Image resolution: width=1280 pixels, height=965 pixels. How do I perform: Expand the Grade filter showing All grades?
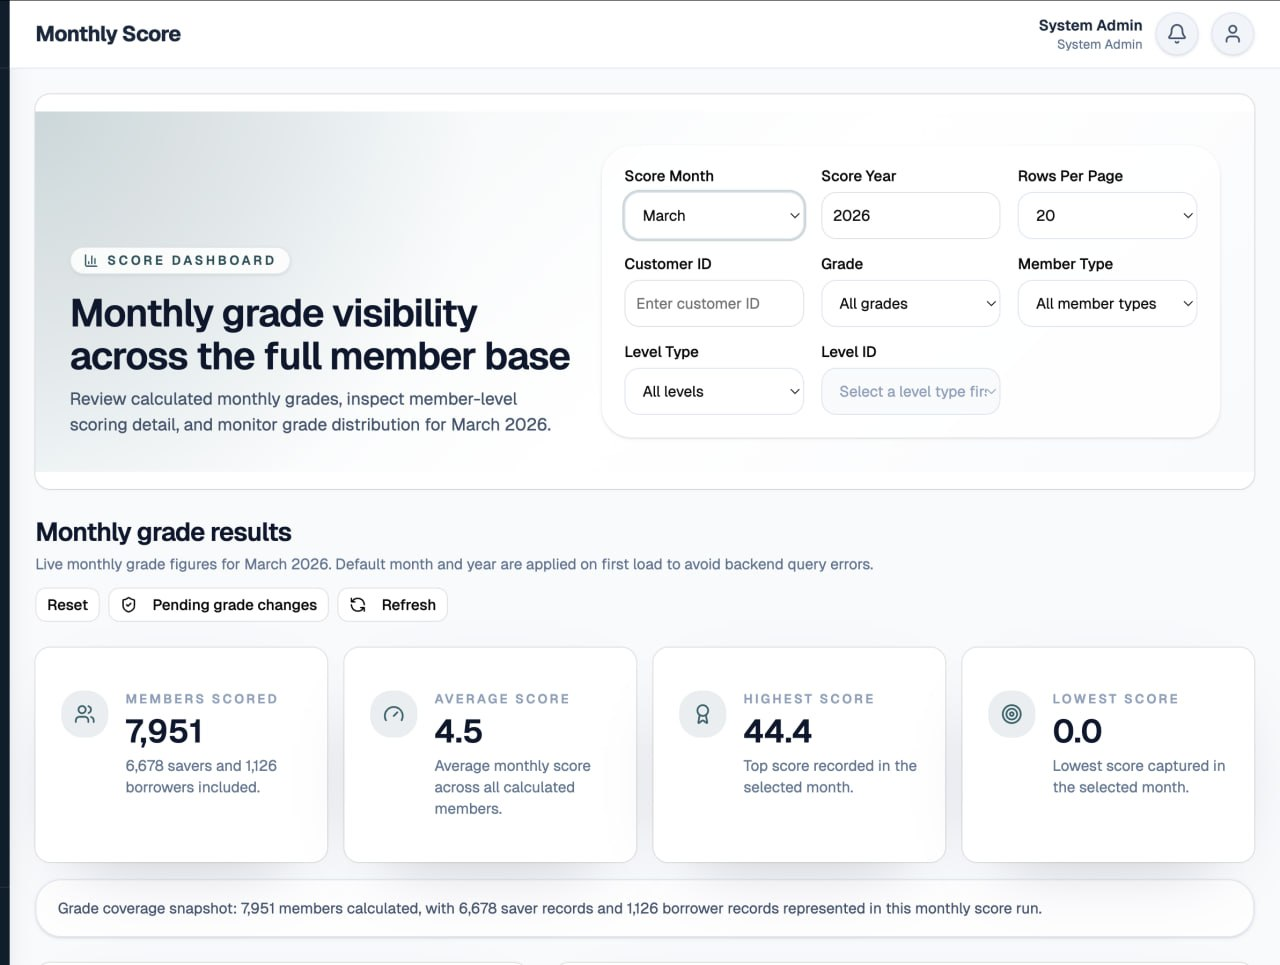coord(910,304)
